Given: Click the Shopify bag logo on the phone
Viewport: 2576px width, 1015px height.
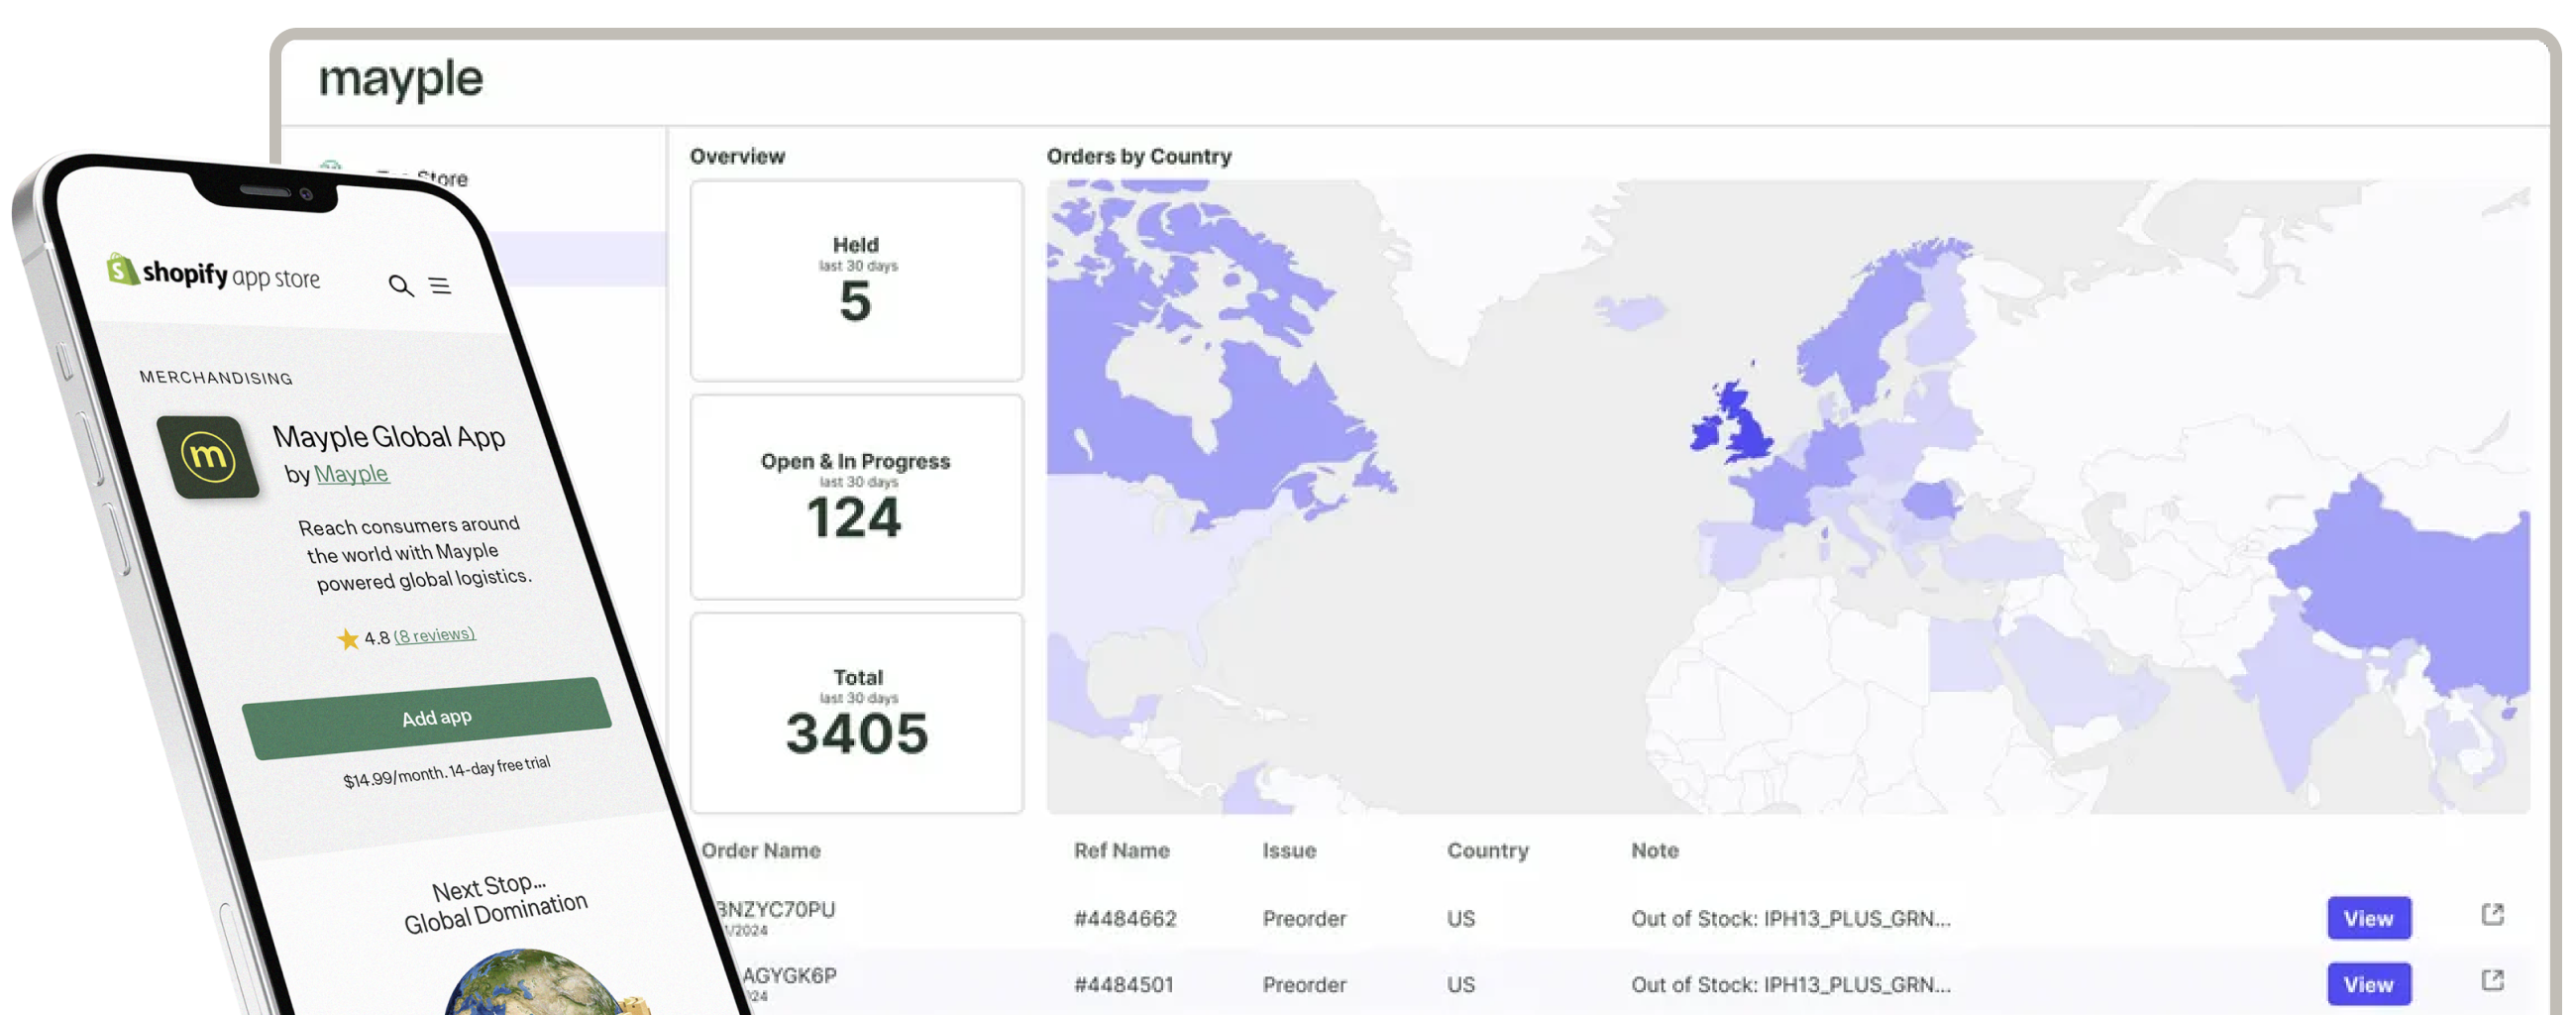Looking at the screenshot, I should pyautogui.click(x=122, y=268).
